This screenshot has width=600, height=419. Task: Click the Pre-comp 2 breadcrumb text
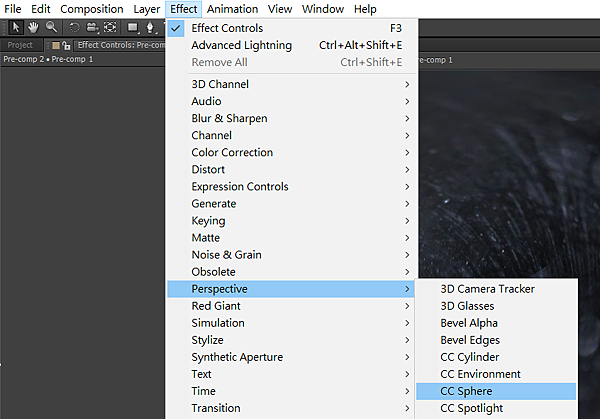23,59
